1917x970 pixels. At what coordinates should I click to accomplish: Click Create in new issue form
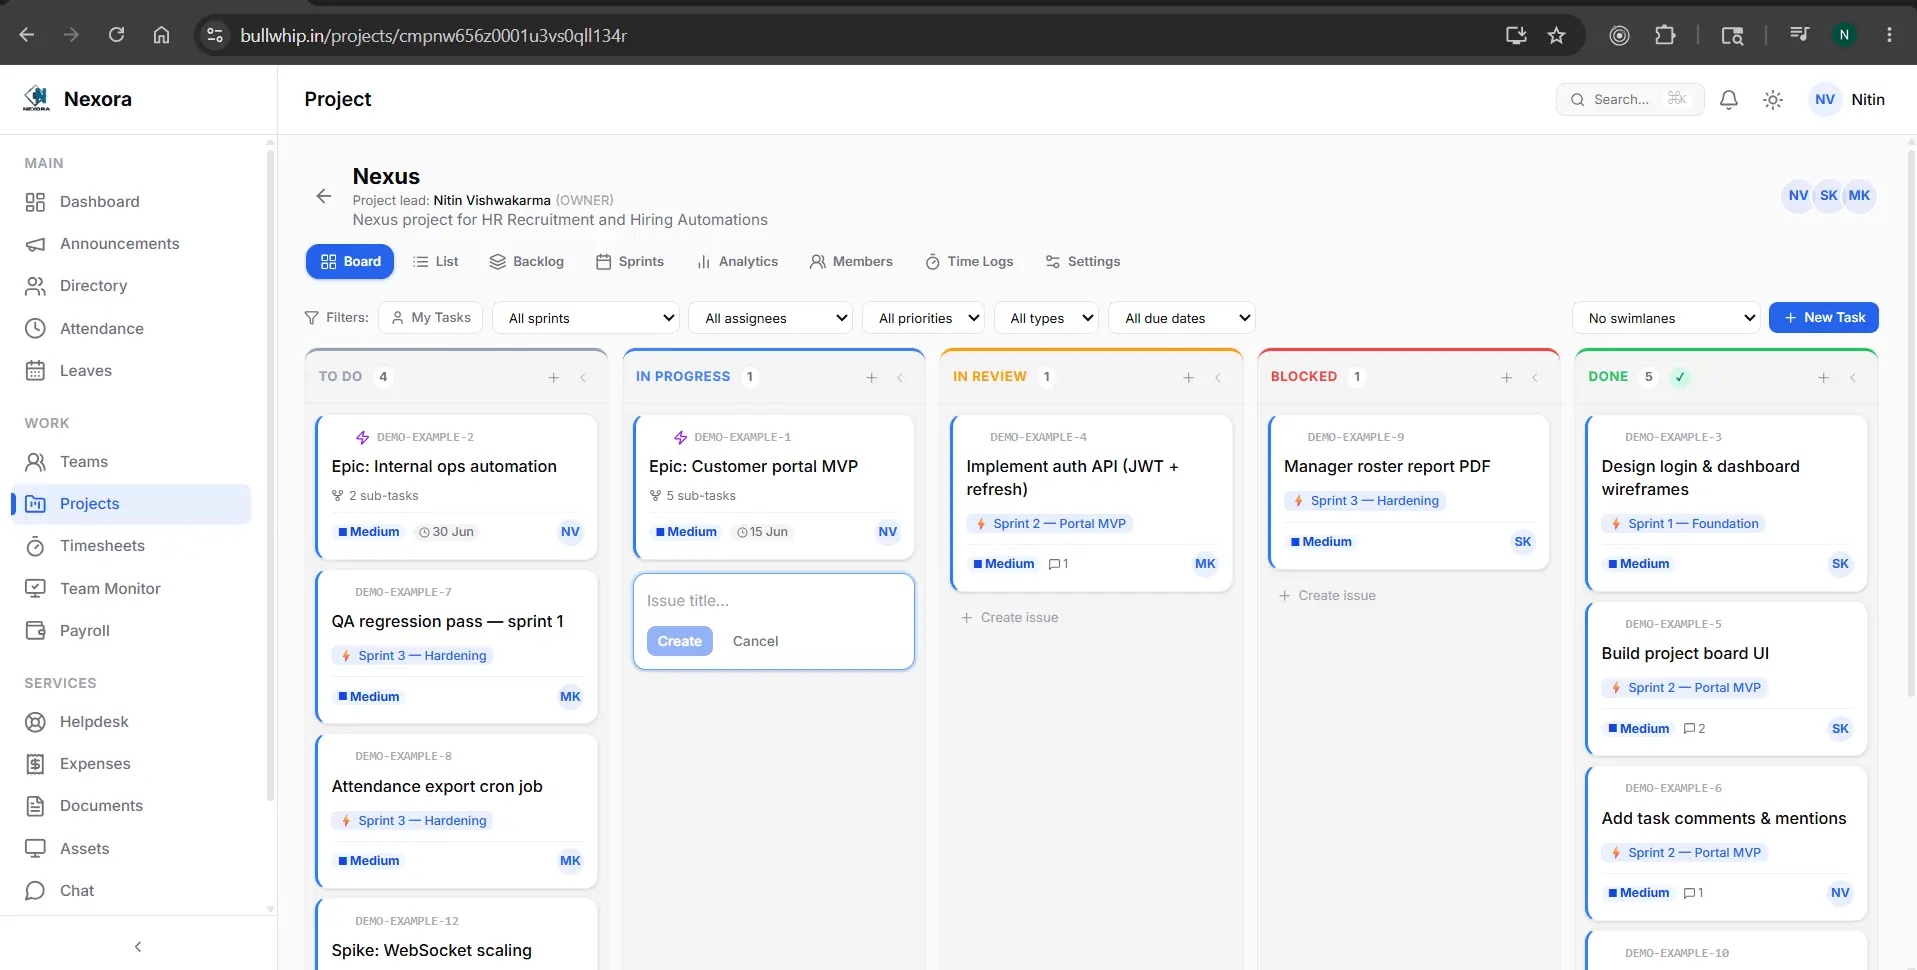coord(680,641)
